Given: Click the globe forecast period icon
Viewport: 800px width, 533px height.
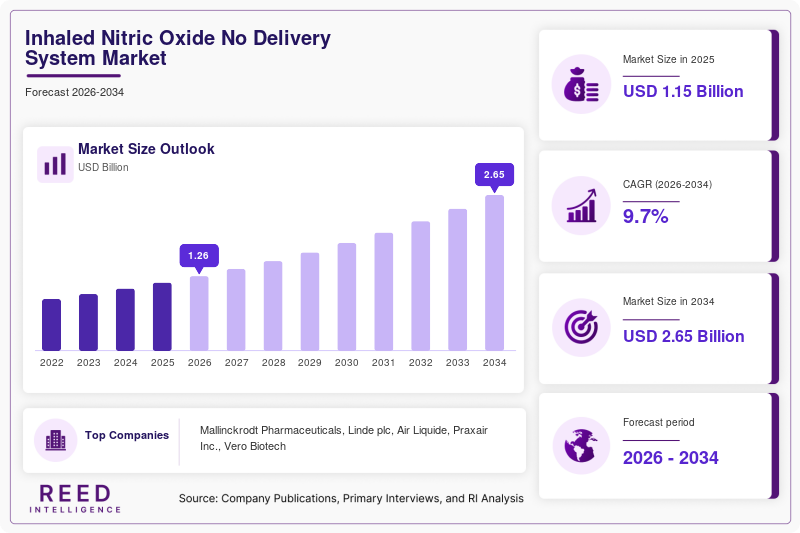Looking at the screenshot, I should 581,446.
